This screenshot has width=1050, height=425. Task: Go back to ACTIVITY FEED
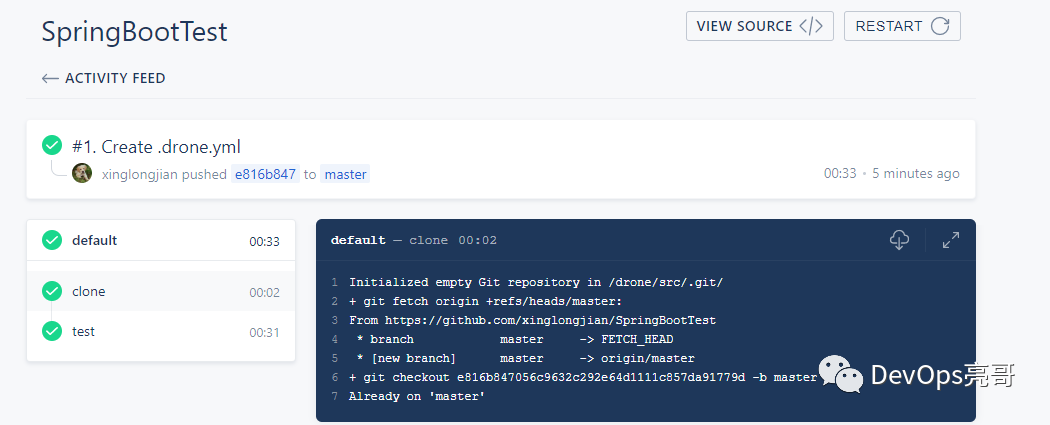(103, 78)
